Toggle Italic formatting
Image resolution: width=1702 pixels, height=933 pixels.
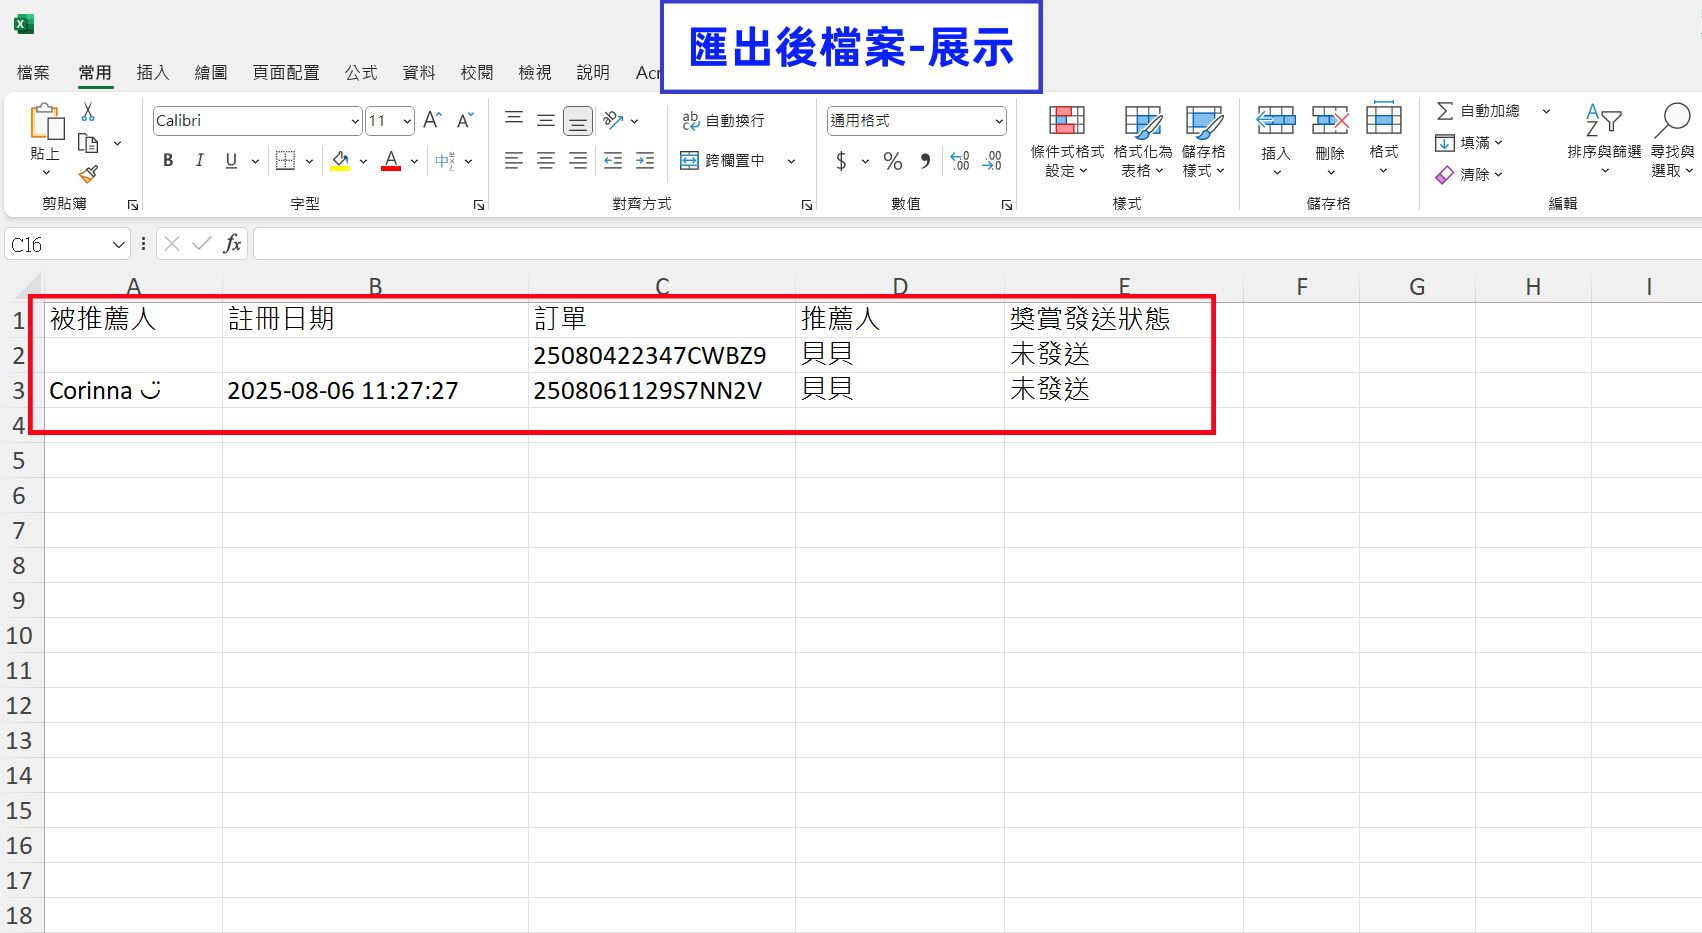[200, 160]
